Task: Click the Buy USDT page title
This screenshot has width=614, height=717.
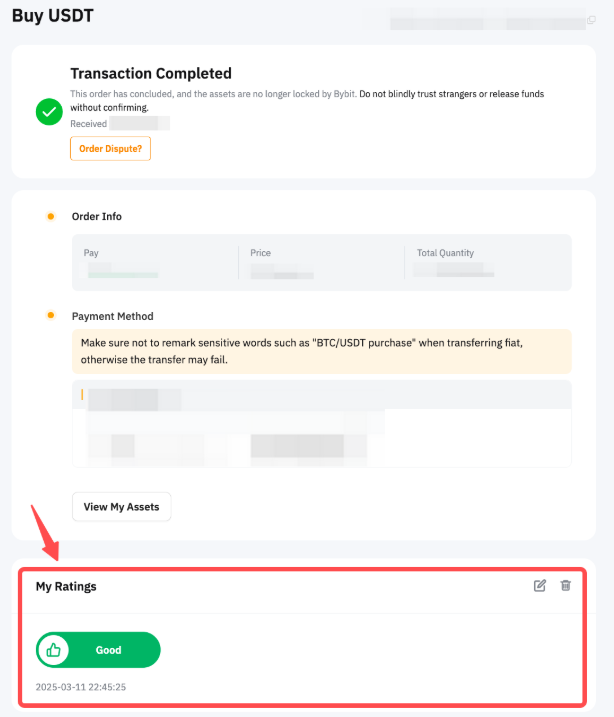Action: point(54,16)
